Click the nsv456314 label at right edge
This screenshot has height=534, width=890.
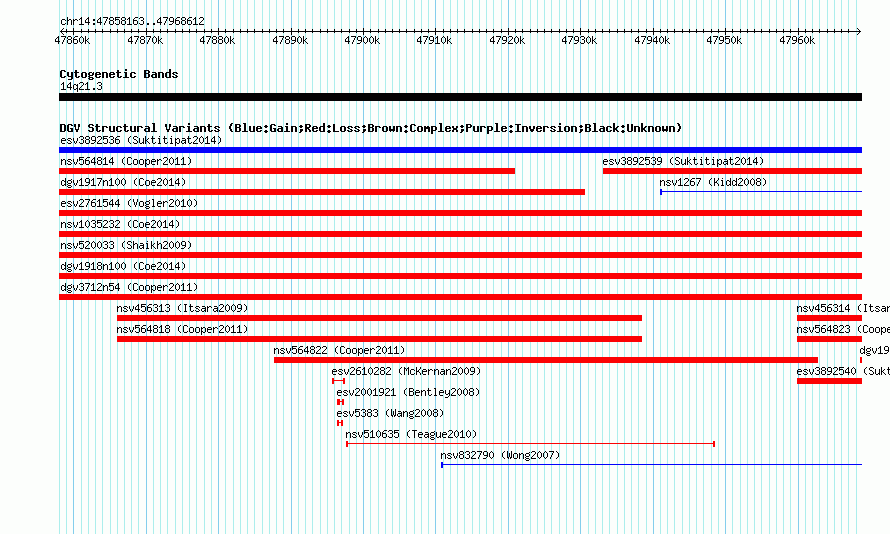pos(842,308)
